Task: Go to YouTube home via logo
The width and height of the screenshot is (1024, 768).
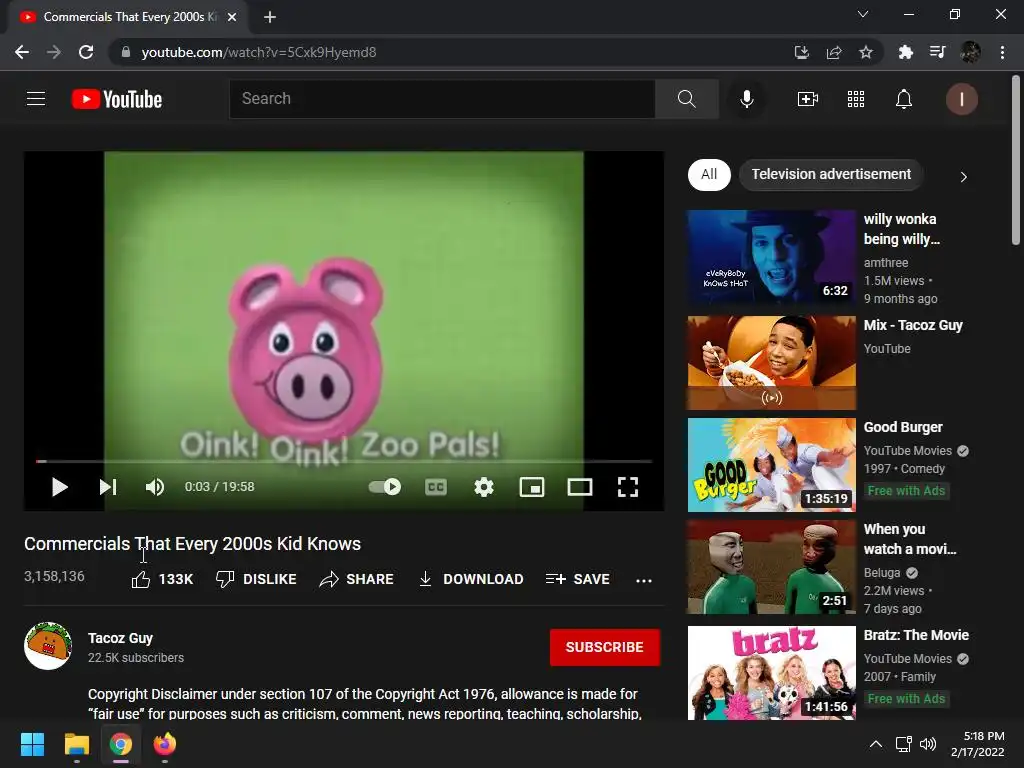Action: pos(117,99)
